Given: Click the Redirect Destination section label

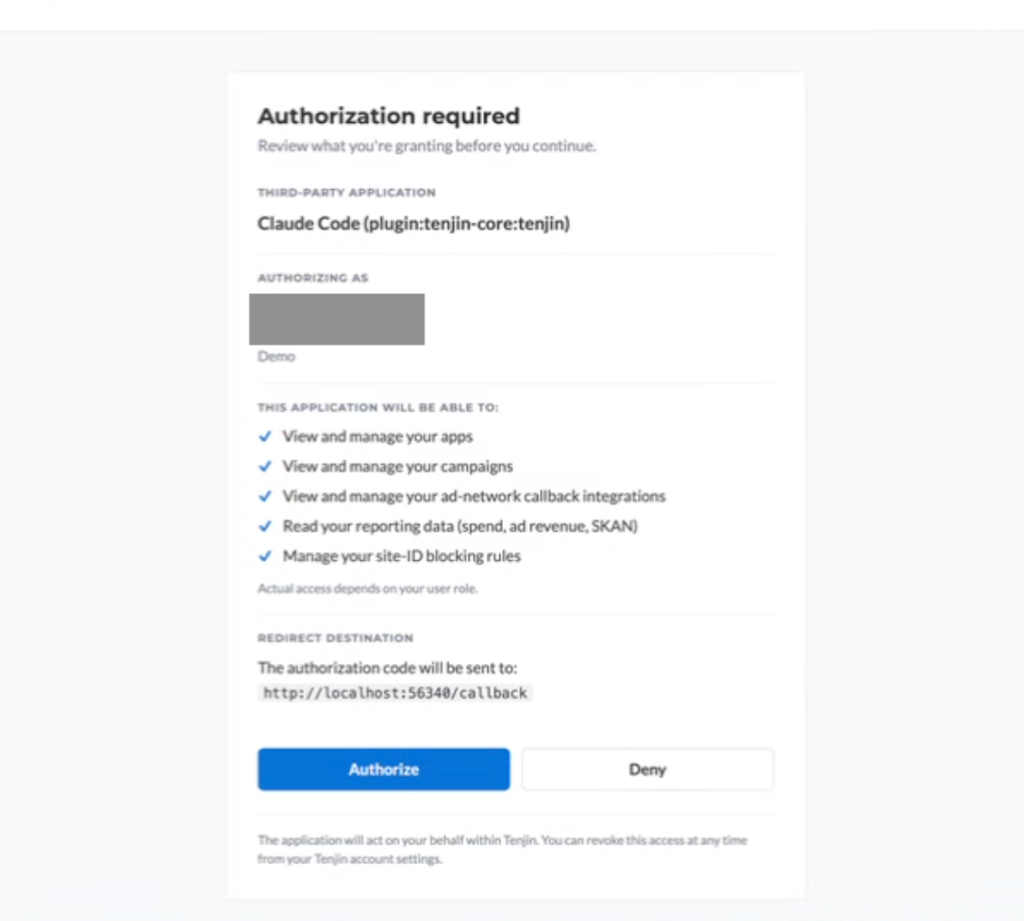Looking at the screenshot, I should [x=335, y=638].
